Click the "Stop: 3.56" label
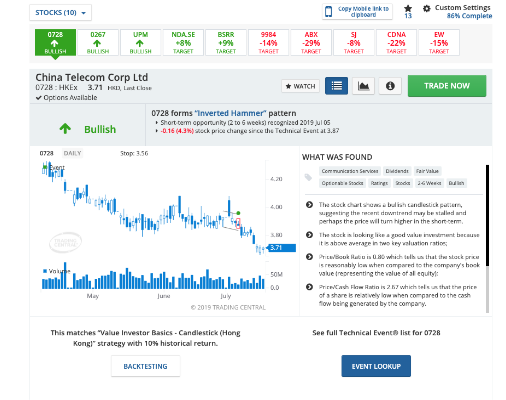The height and width of the screenshot is (400, 506). point(134,153)
